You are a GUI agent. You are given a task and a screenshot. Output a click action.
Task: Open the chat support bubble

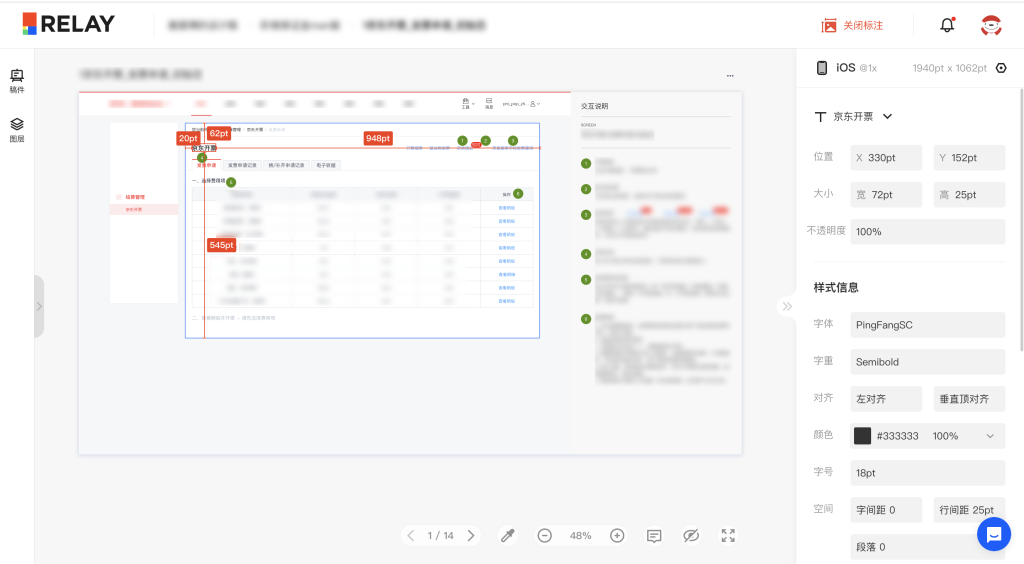(994, 534)
